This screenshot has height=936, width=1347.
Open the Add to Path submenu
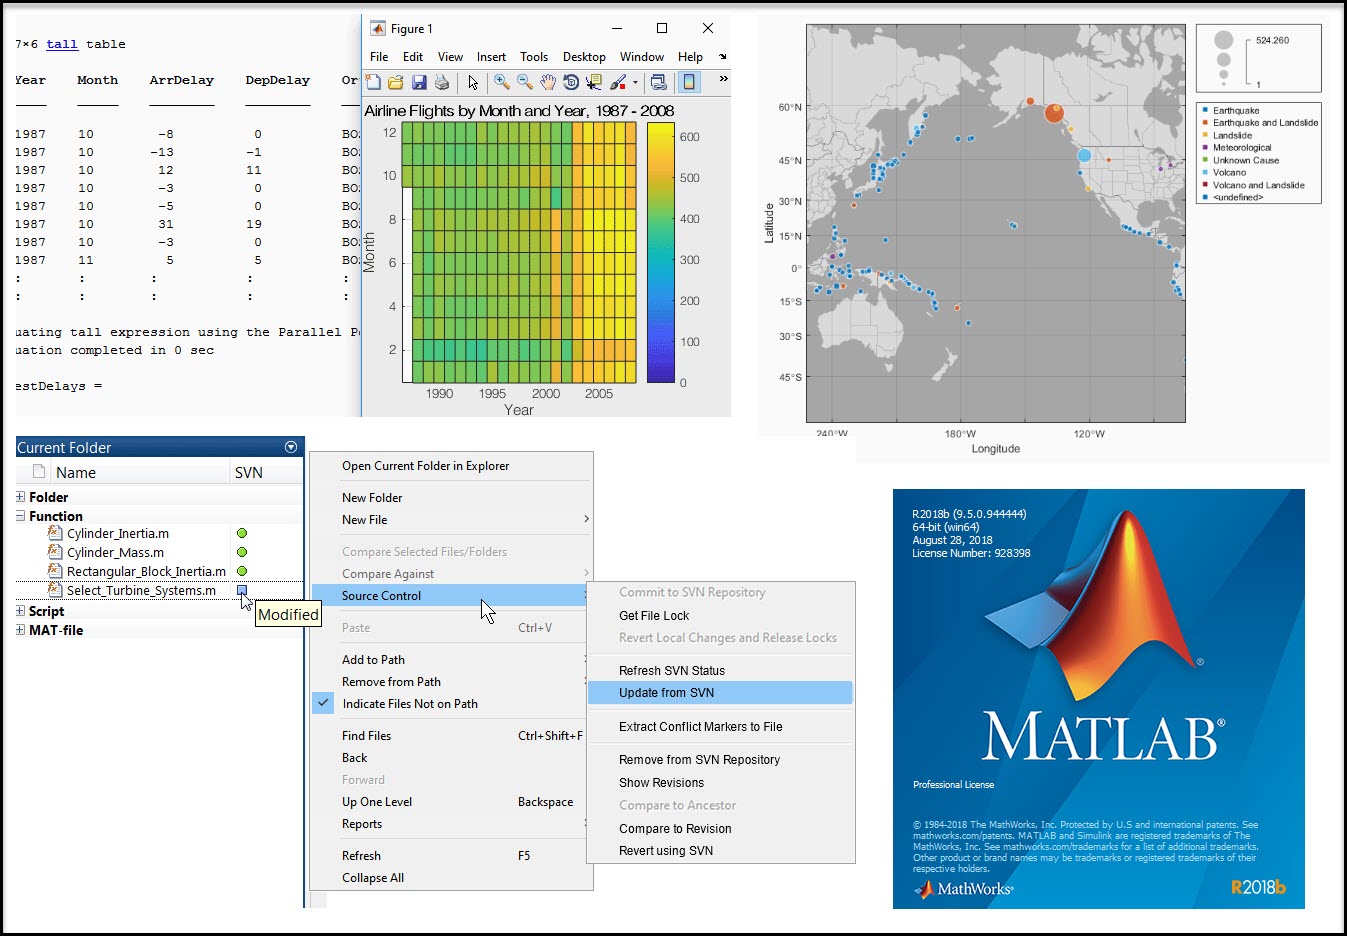pos(451,660)
